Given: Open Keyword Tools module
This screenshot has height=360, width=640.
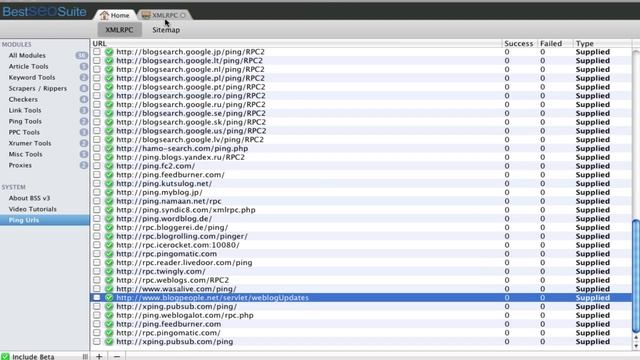Looking at the screenshot, I should pyautogui.click(x=32, y=78).
